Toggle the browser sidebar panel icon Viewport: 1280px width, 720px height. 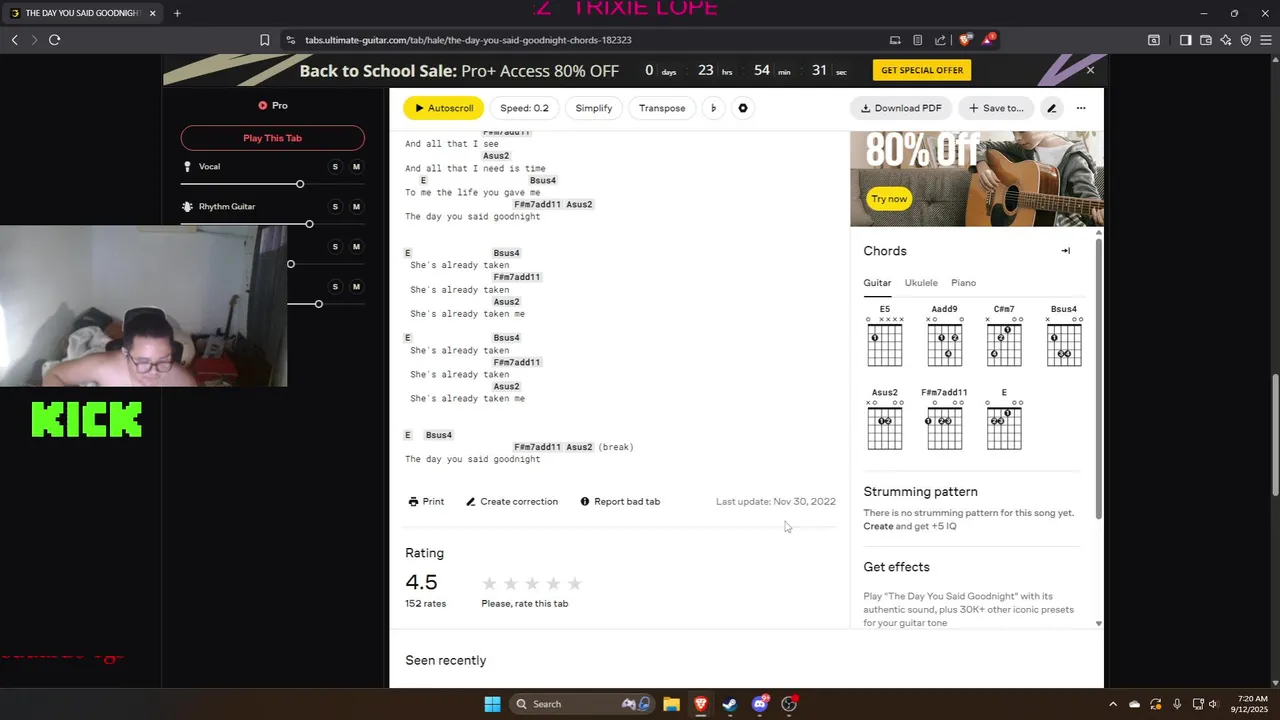pos(1185,40)
